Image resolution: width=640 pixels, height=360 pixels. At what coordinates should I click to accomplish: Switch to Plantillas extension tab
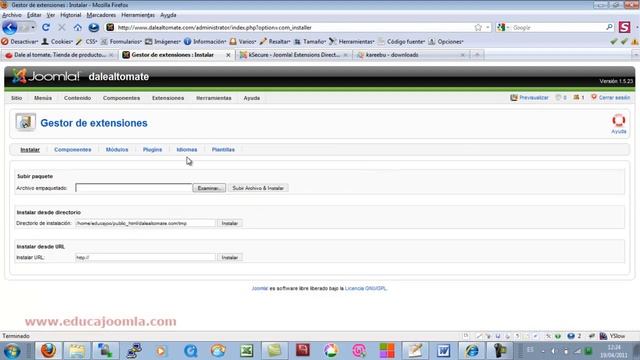point(223,150)
